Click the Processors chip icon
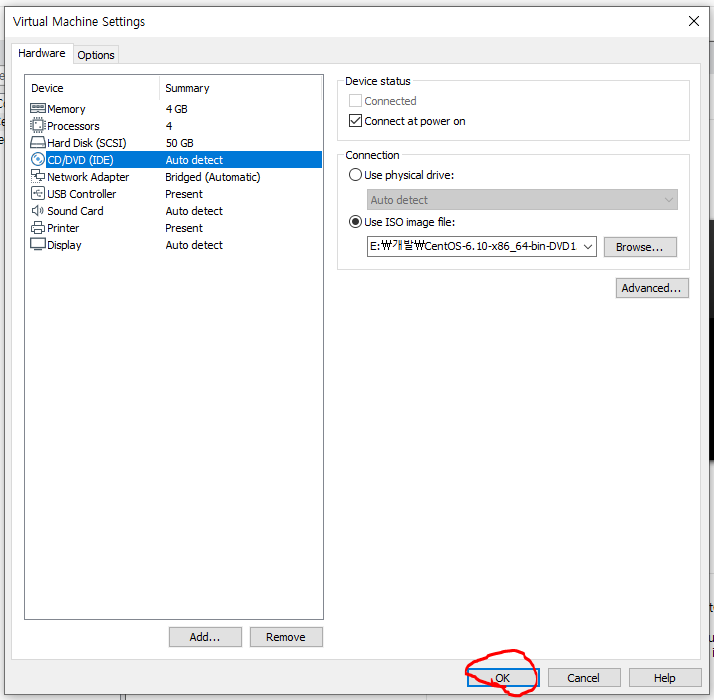The width and height of the screenshot is (714, 700). pos(38,125)
